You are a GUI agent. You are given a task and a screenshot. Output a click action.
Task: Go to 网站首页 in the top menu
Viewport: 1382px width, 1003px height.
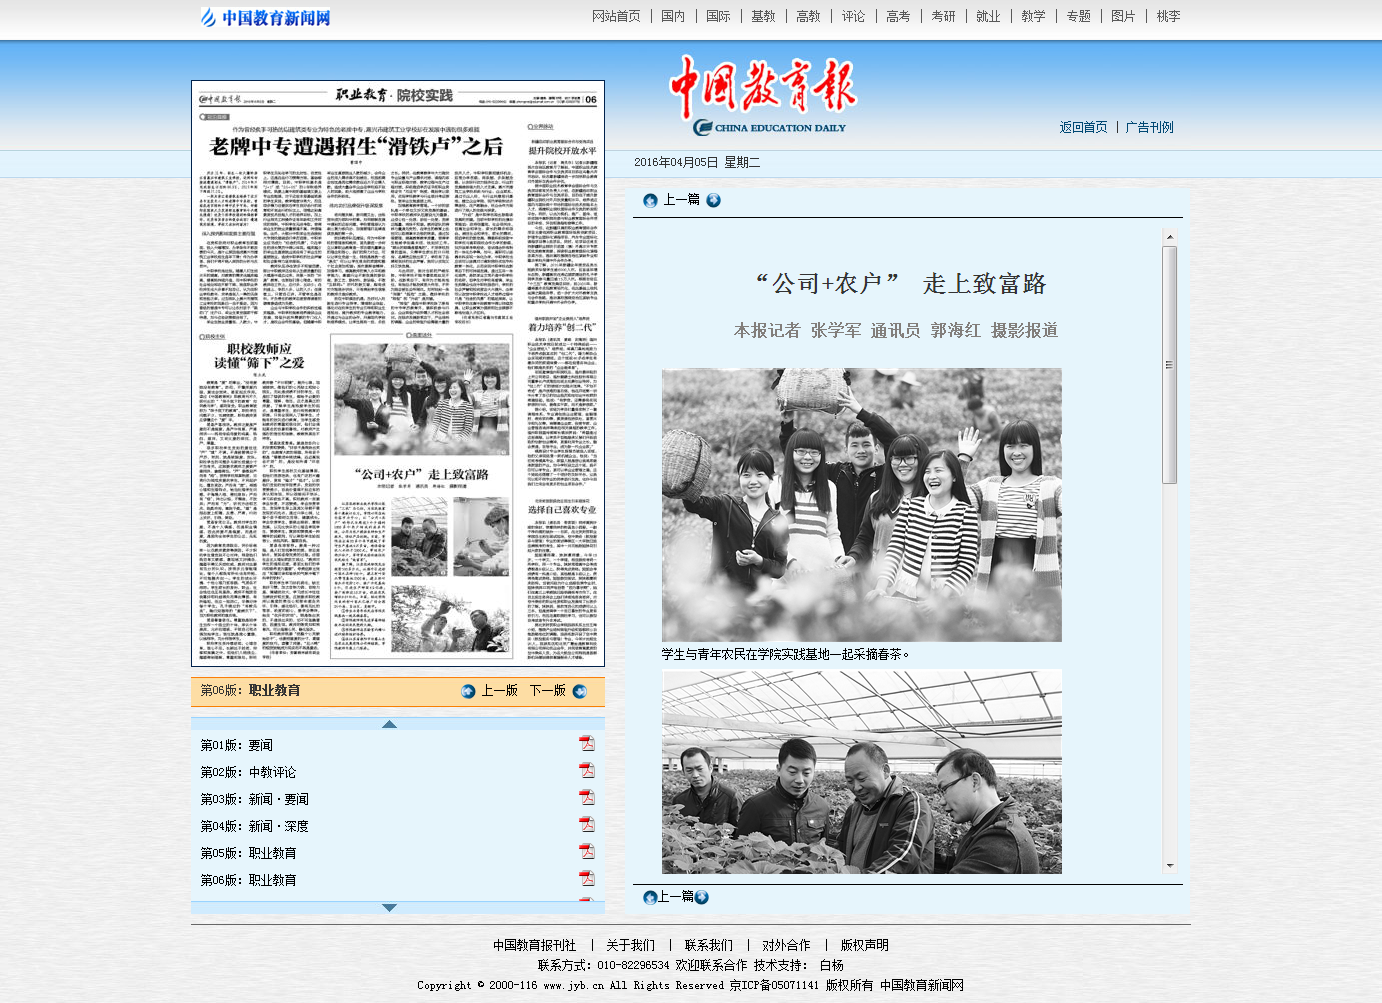point(616,16)
